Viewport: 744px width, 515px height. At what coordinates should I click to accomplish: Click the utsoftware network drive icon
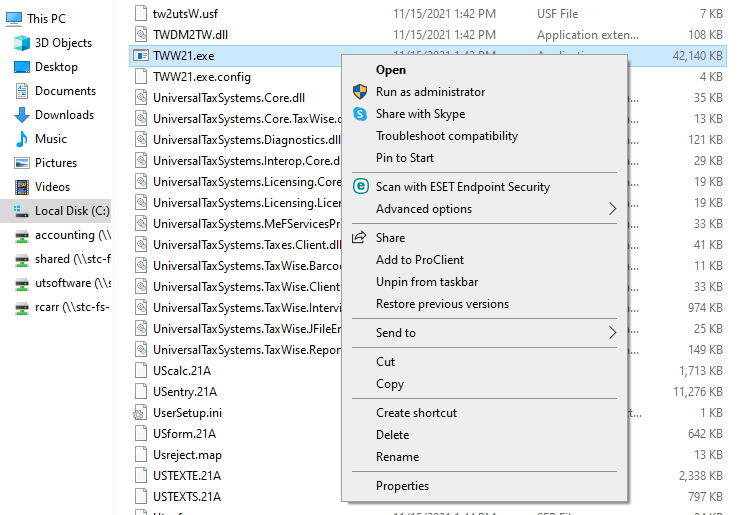22,284
